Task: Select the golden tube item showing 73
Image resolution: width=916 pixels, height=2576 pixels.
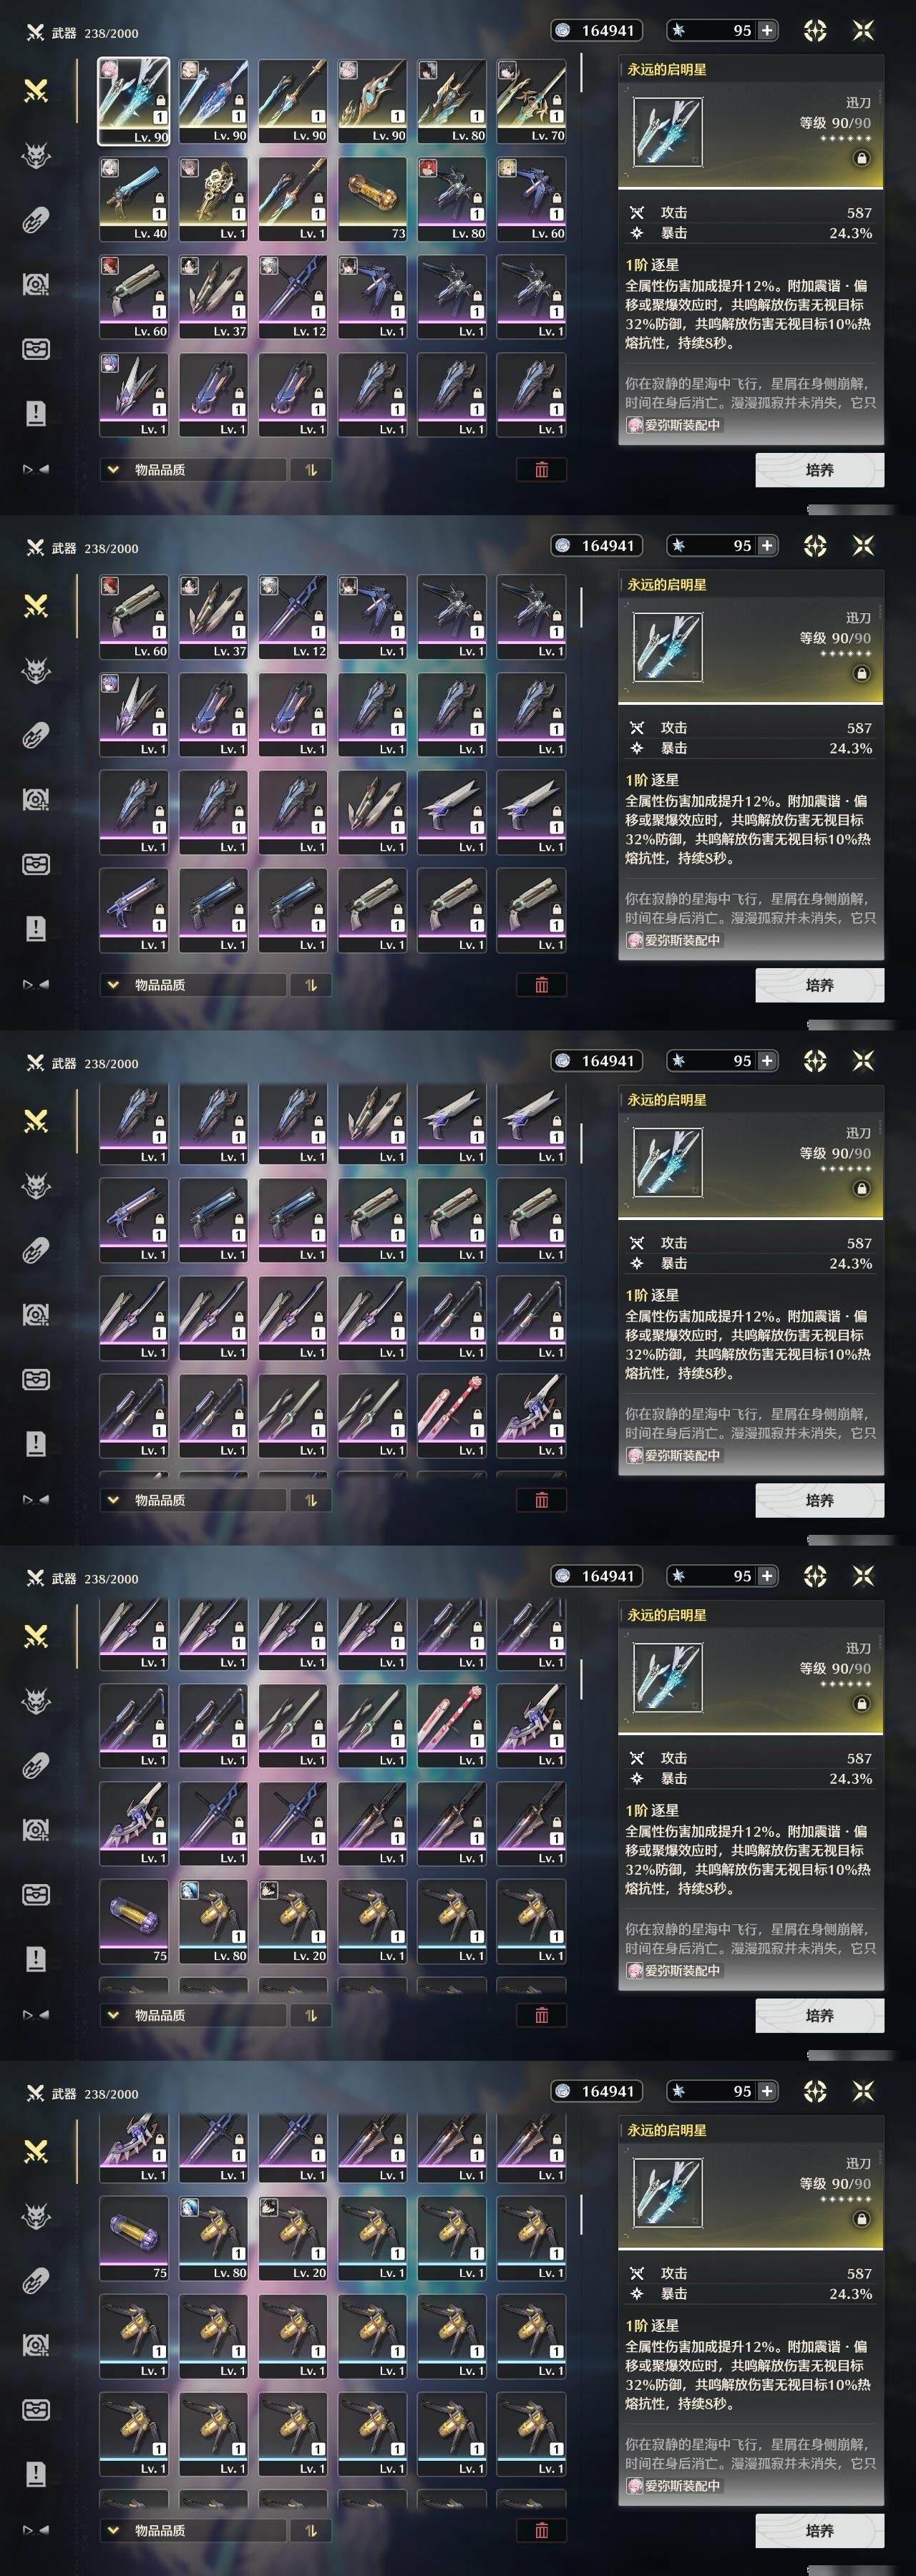Action: pos(372,199)
